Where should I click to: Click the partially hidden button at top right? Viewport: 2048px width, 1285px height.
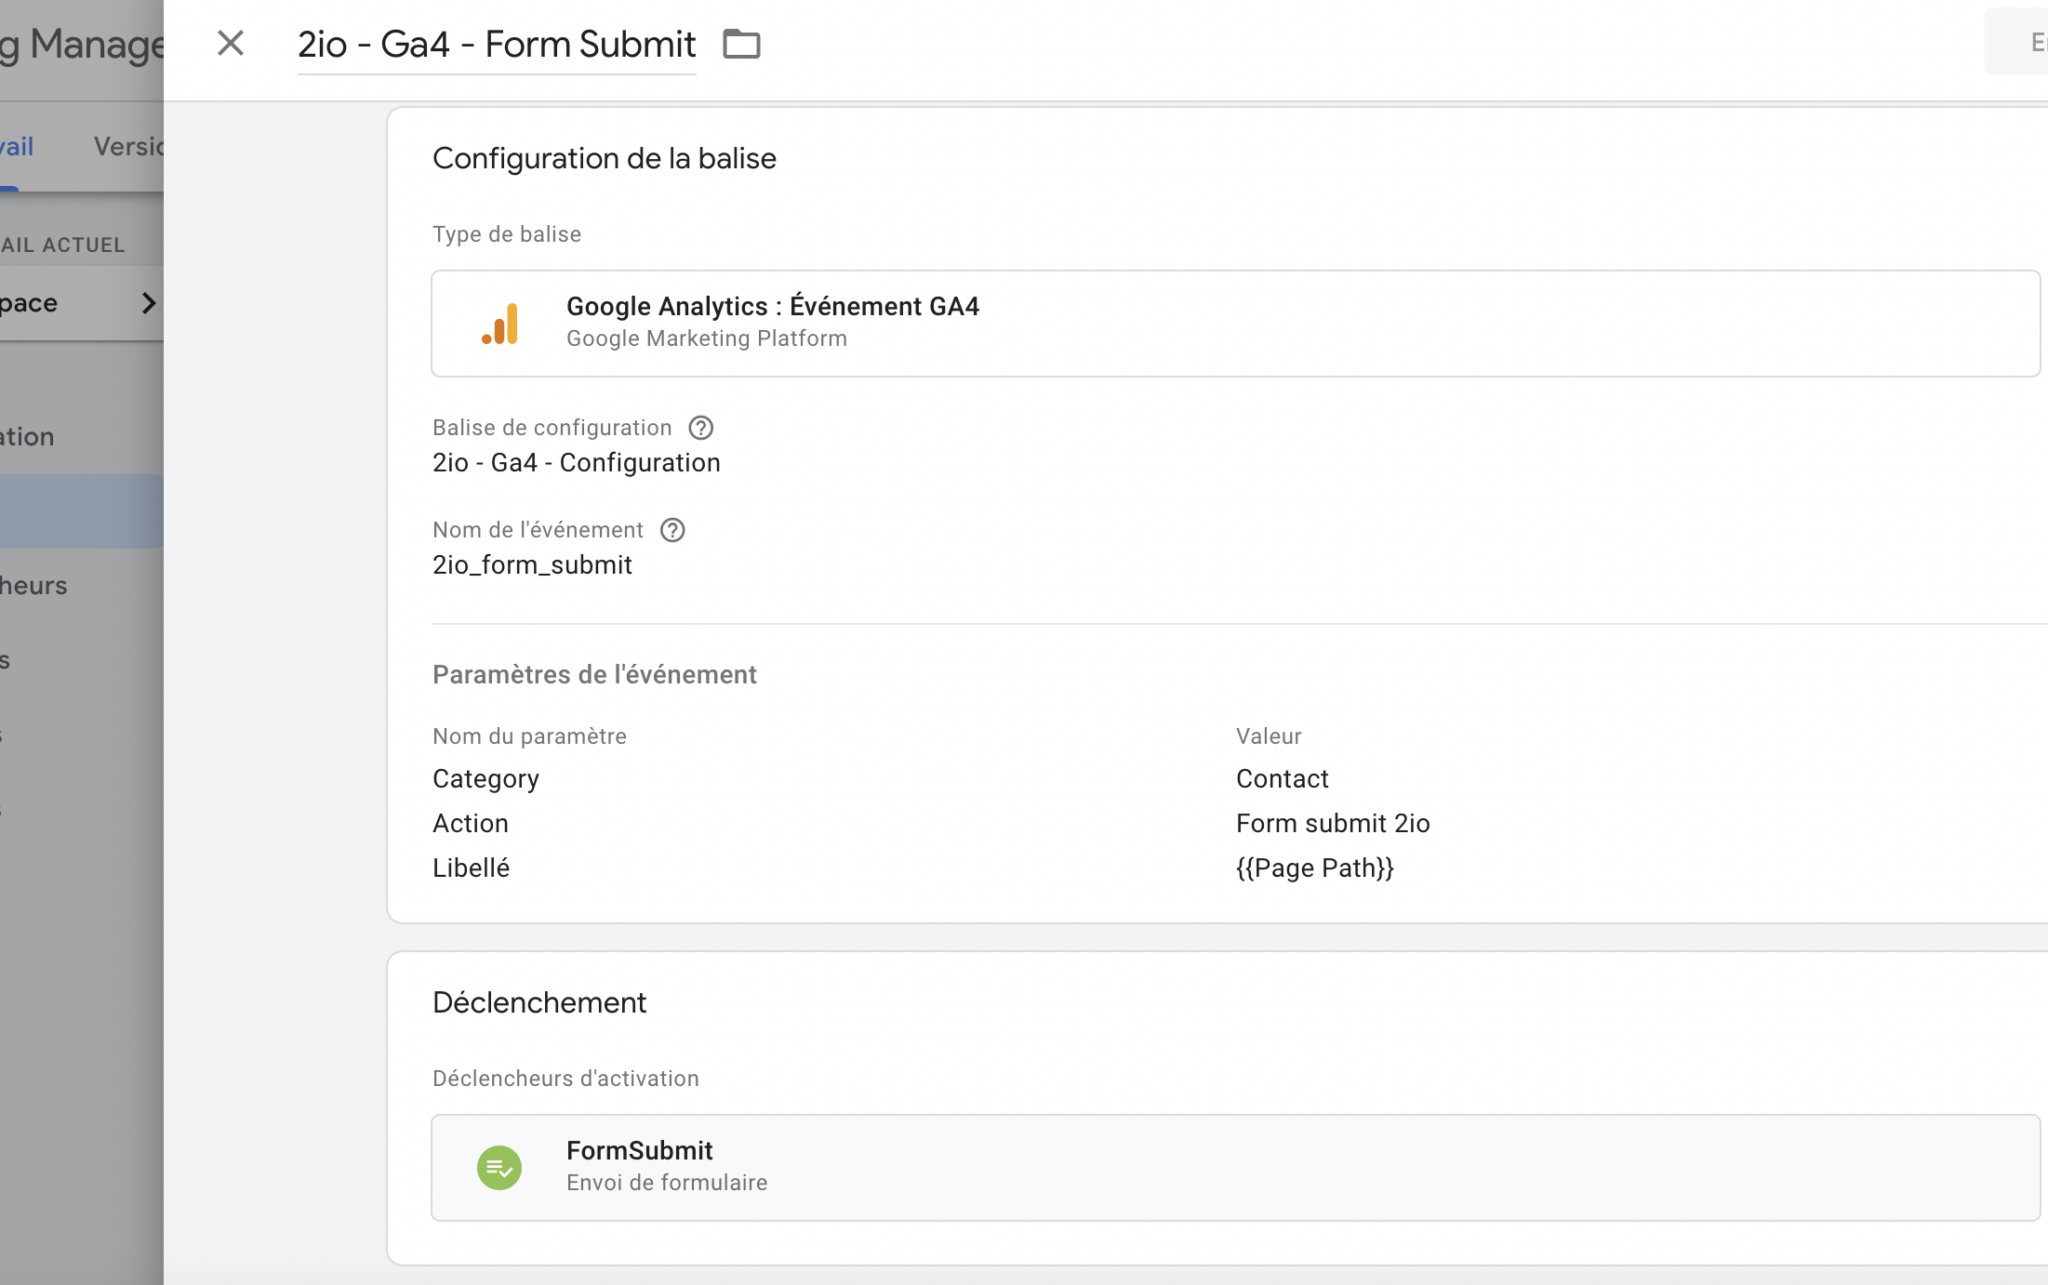coord(2016,42)
